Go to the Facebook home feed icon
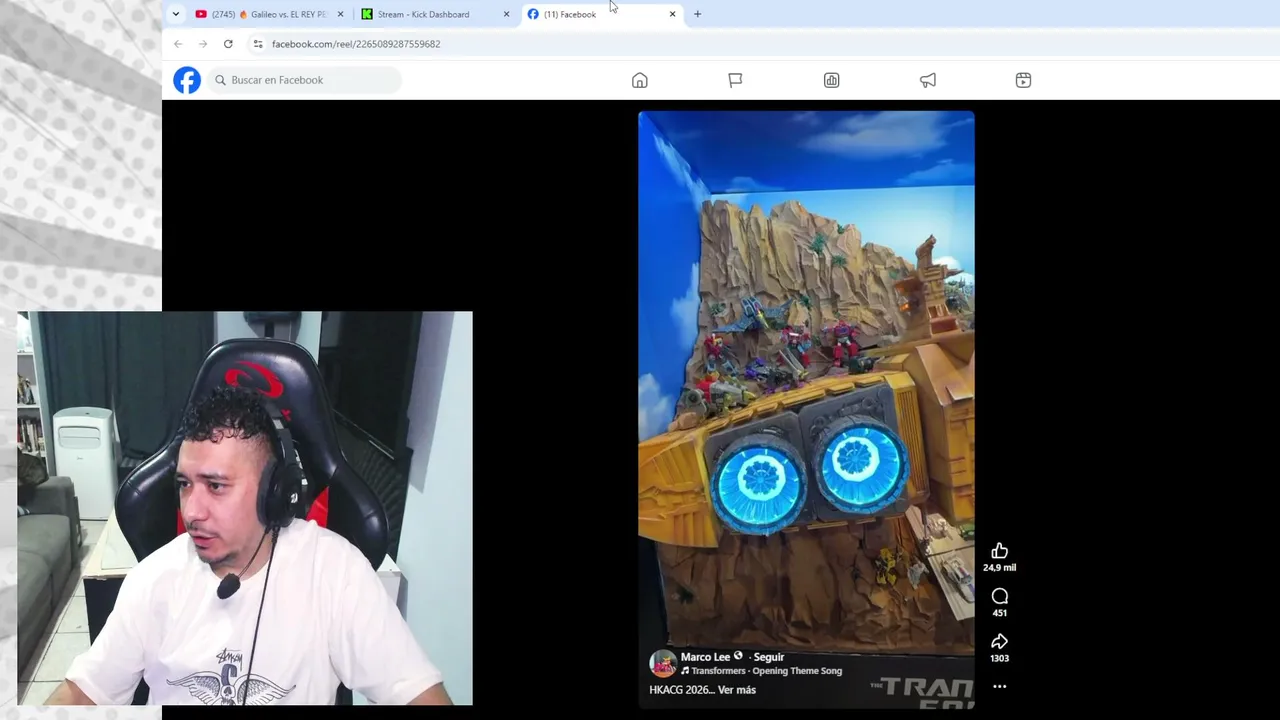Image resolution: width=1280 pixels, height=720 pixels. pos(640,80)
